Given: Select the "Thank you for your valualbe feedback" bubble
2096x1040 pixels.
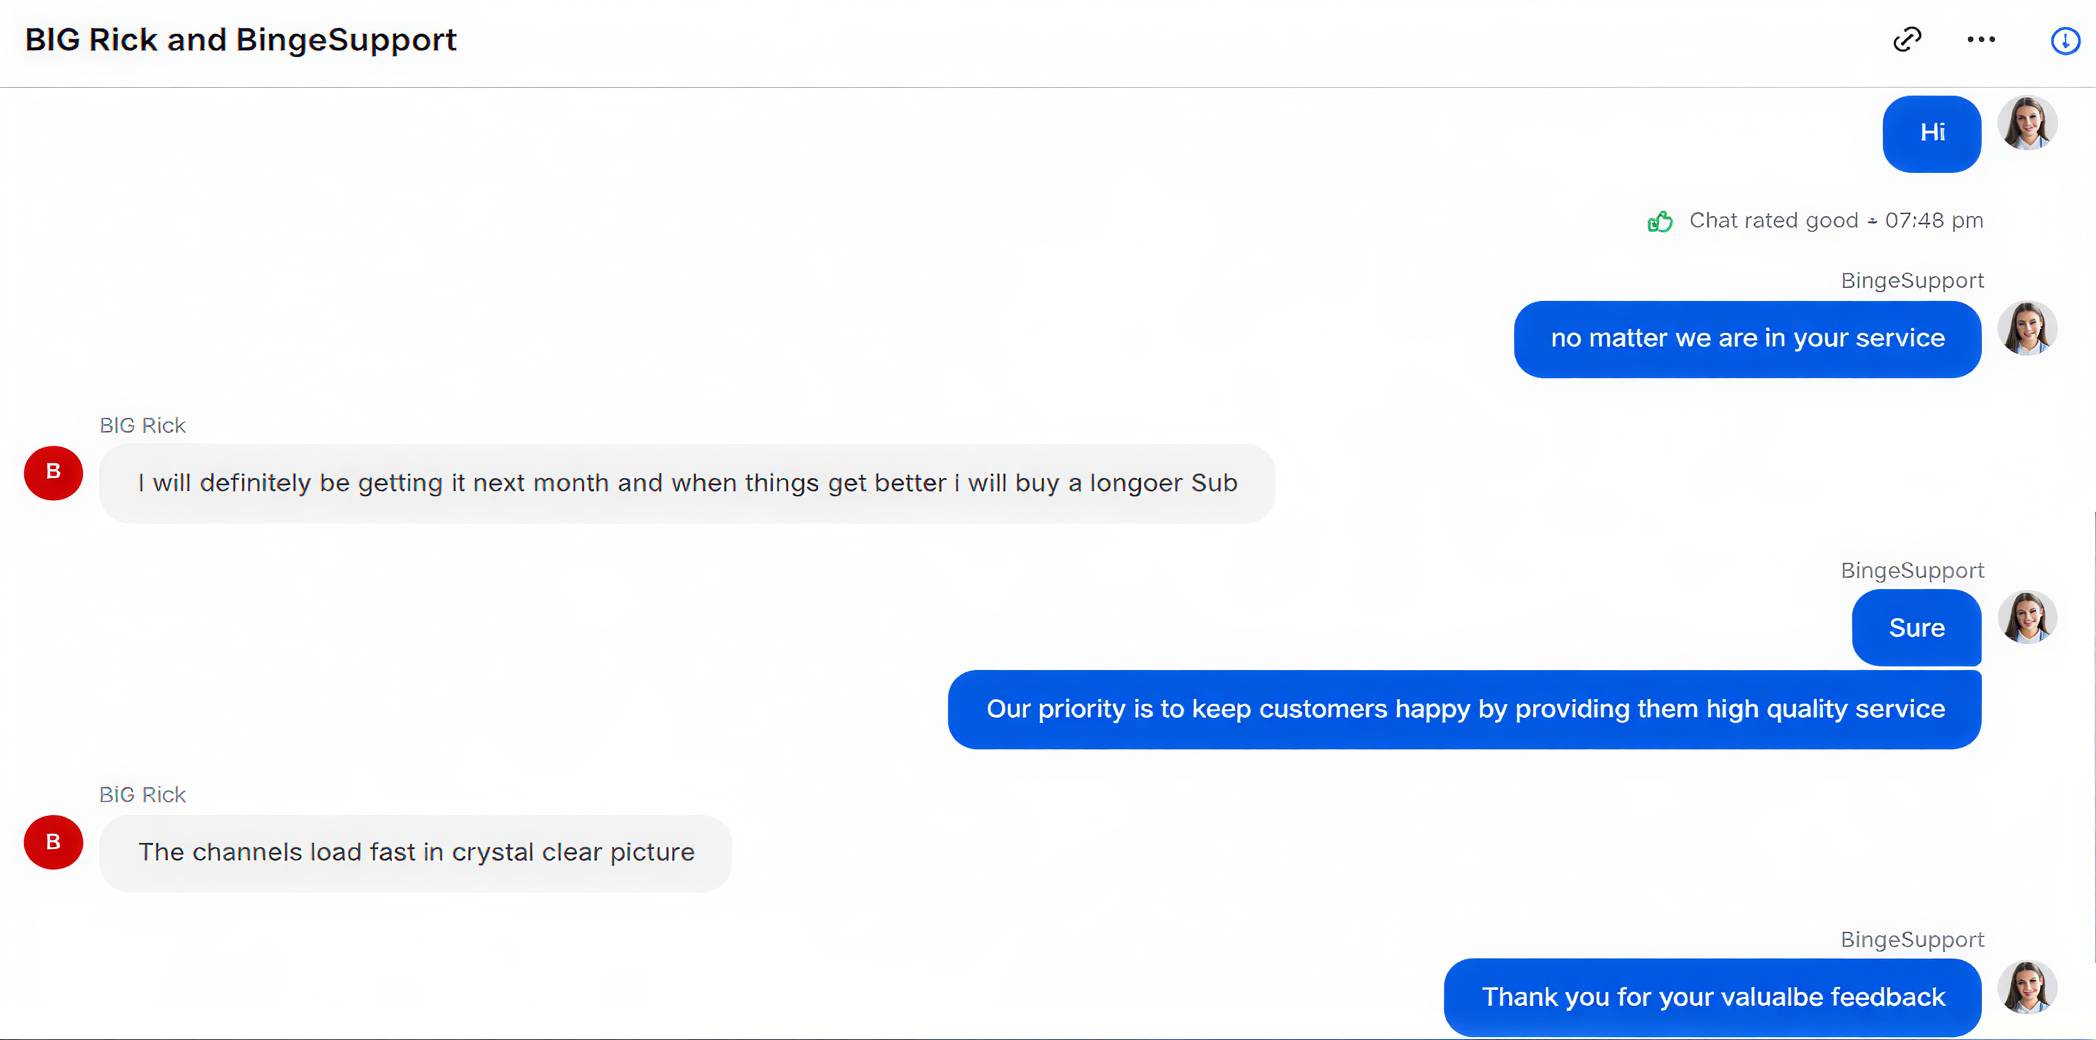Looking at the screenshot, I should pos(1712,997).
